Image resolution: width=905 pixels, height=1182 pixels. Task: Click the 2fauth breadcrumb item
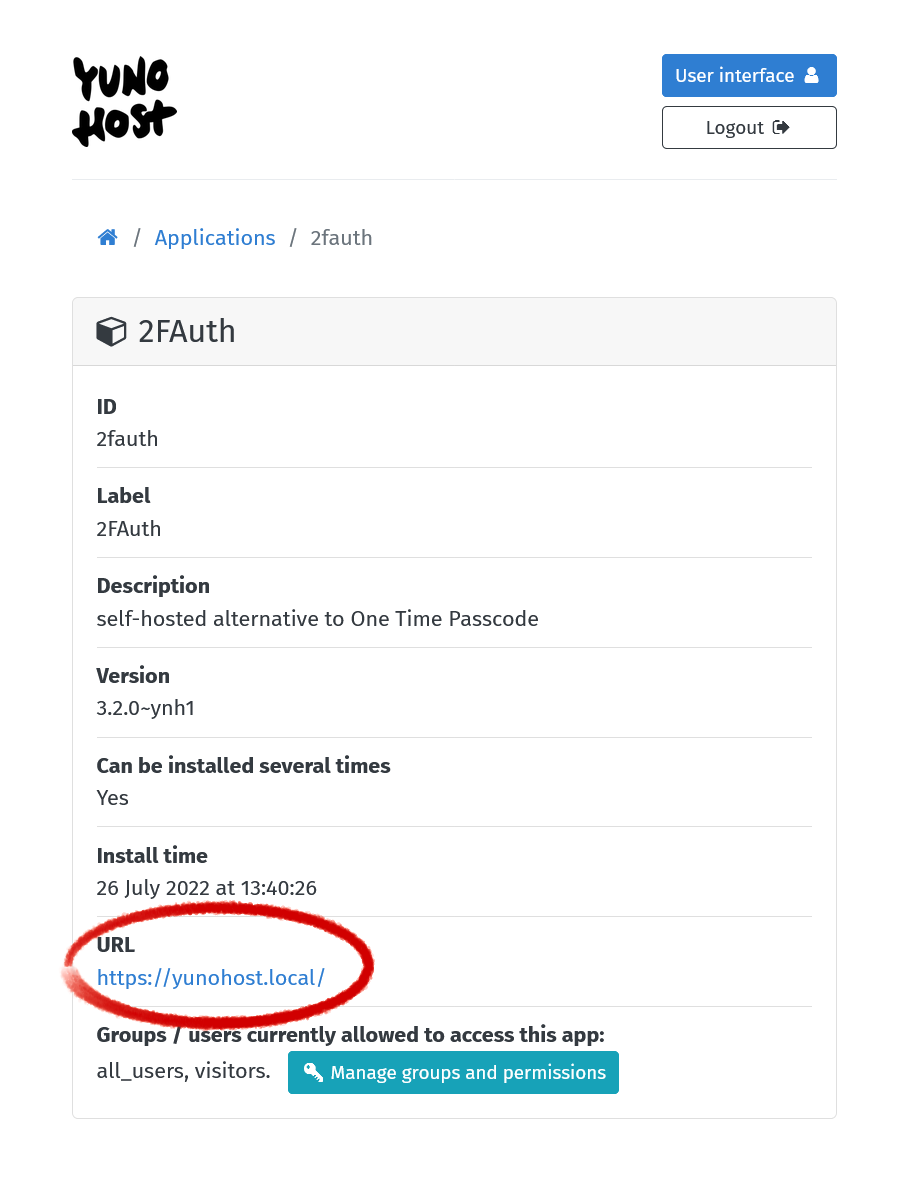(341, 238)
